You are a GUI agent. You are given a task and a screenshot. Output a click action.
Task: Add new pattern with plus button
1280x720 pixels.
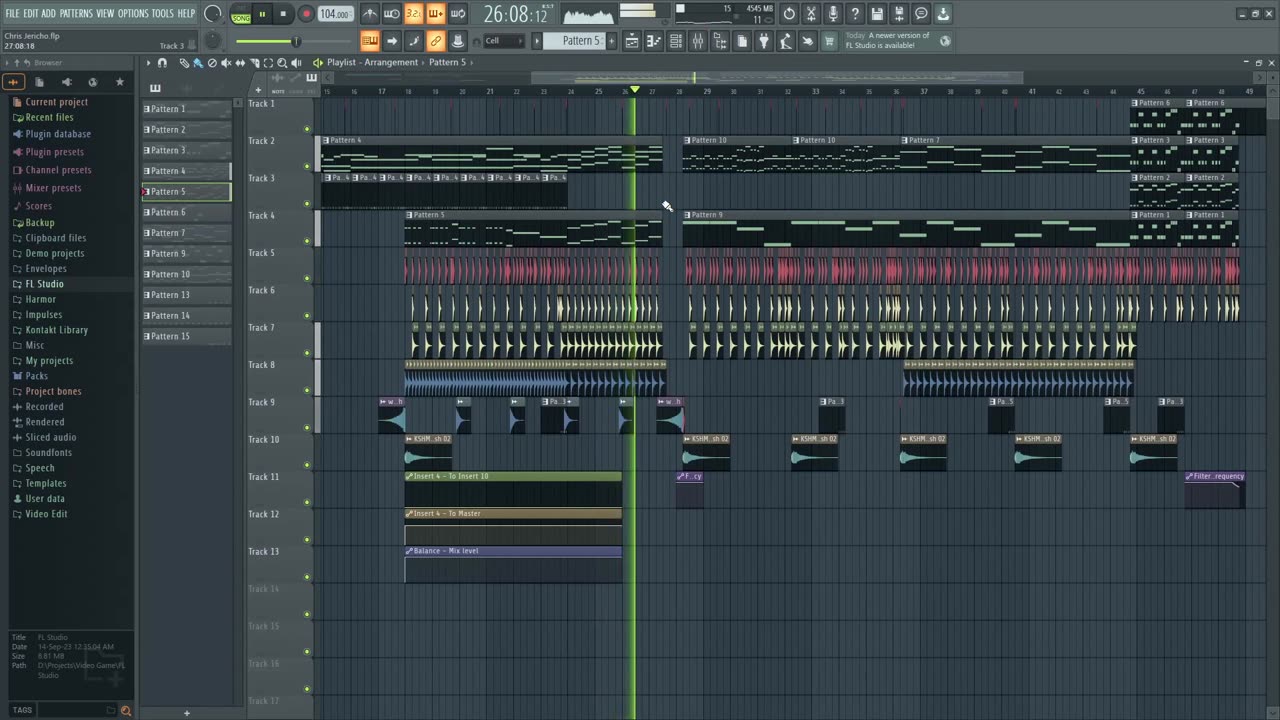pos(610,41)
